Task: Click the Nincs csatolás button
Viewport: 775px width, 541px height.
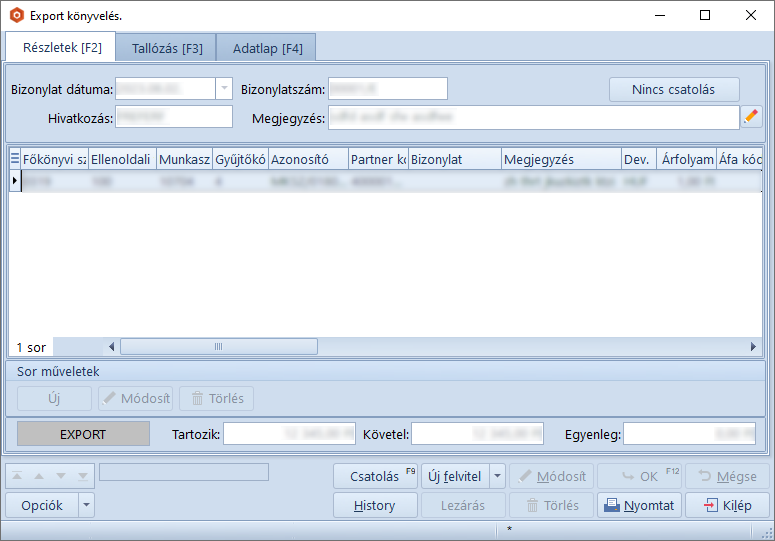Action: (673, 89)
